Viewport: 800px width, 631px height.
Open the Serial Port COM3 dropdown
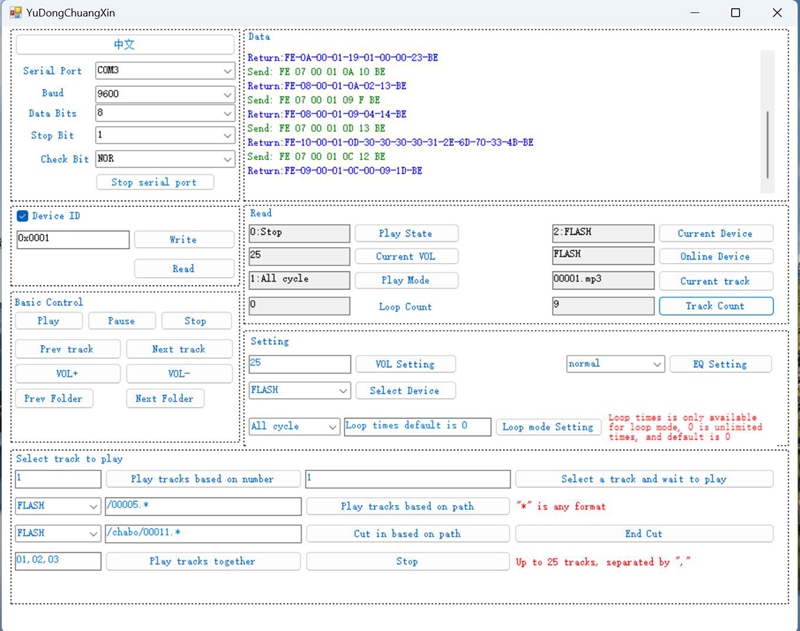pos(165,70)
